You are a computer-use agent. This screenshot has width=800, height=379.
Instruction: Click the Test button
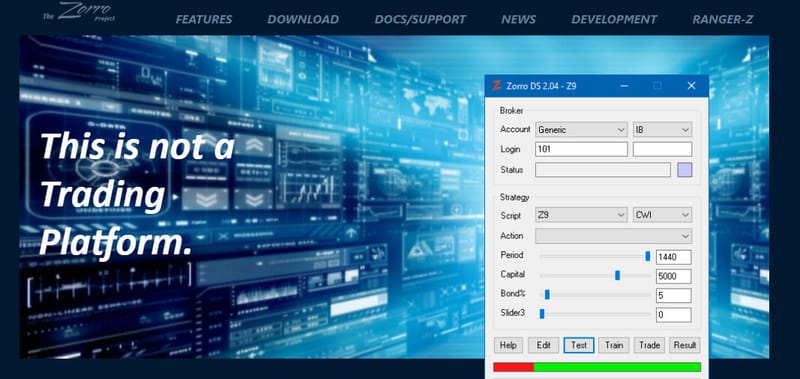[x=579, y=345]
